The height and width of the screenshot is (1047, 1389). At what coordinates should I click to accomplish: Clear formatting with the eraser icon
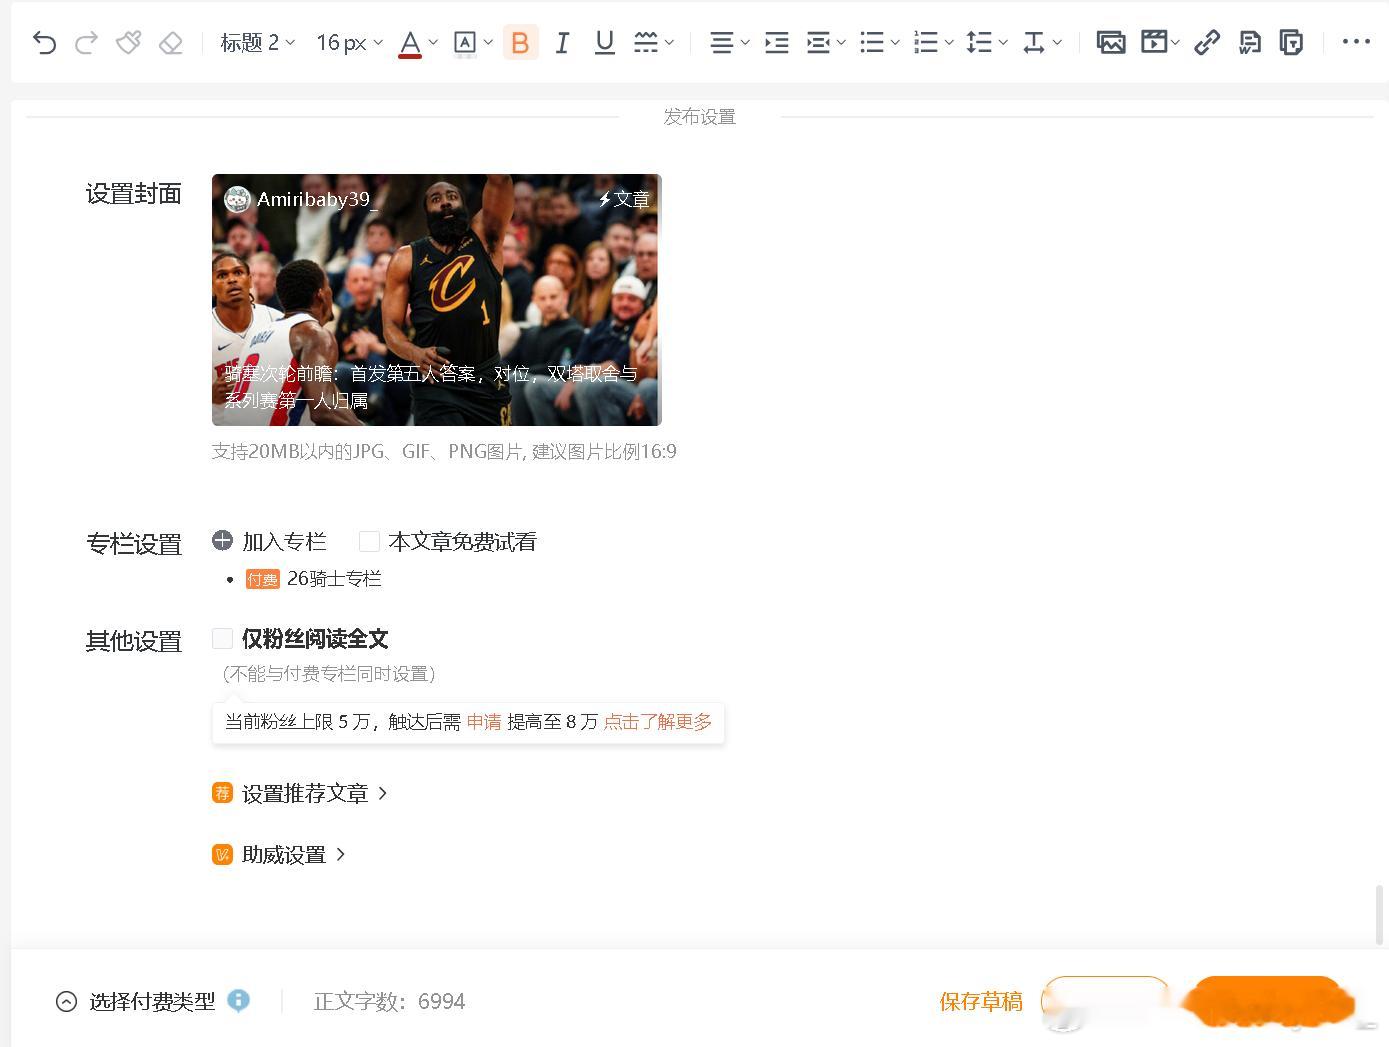tap(171, 42)
